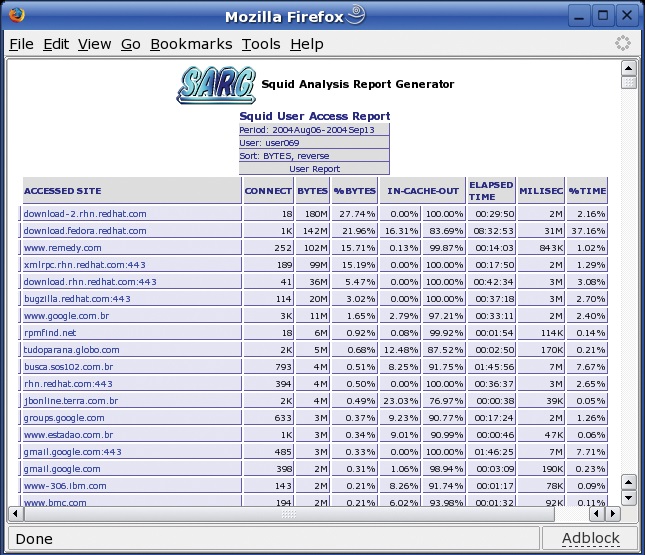Click the vertical scrollbar thumb
The height and width of the screenshot is (555, 645).
(629, 83)
